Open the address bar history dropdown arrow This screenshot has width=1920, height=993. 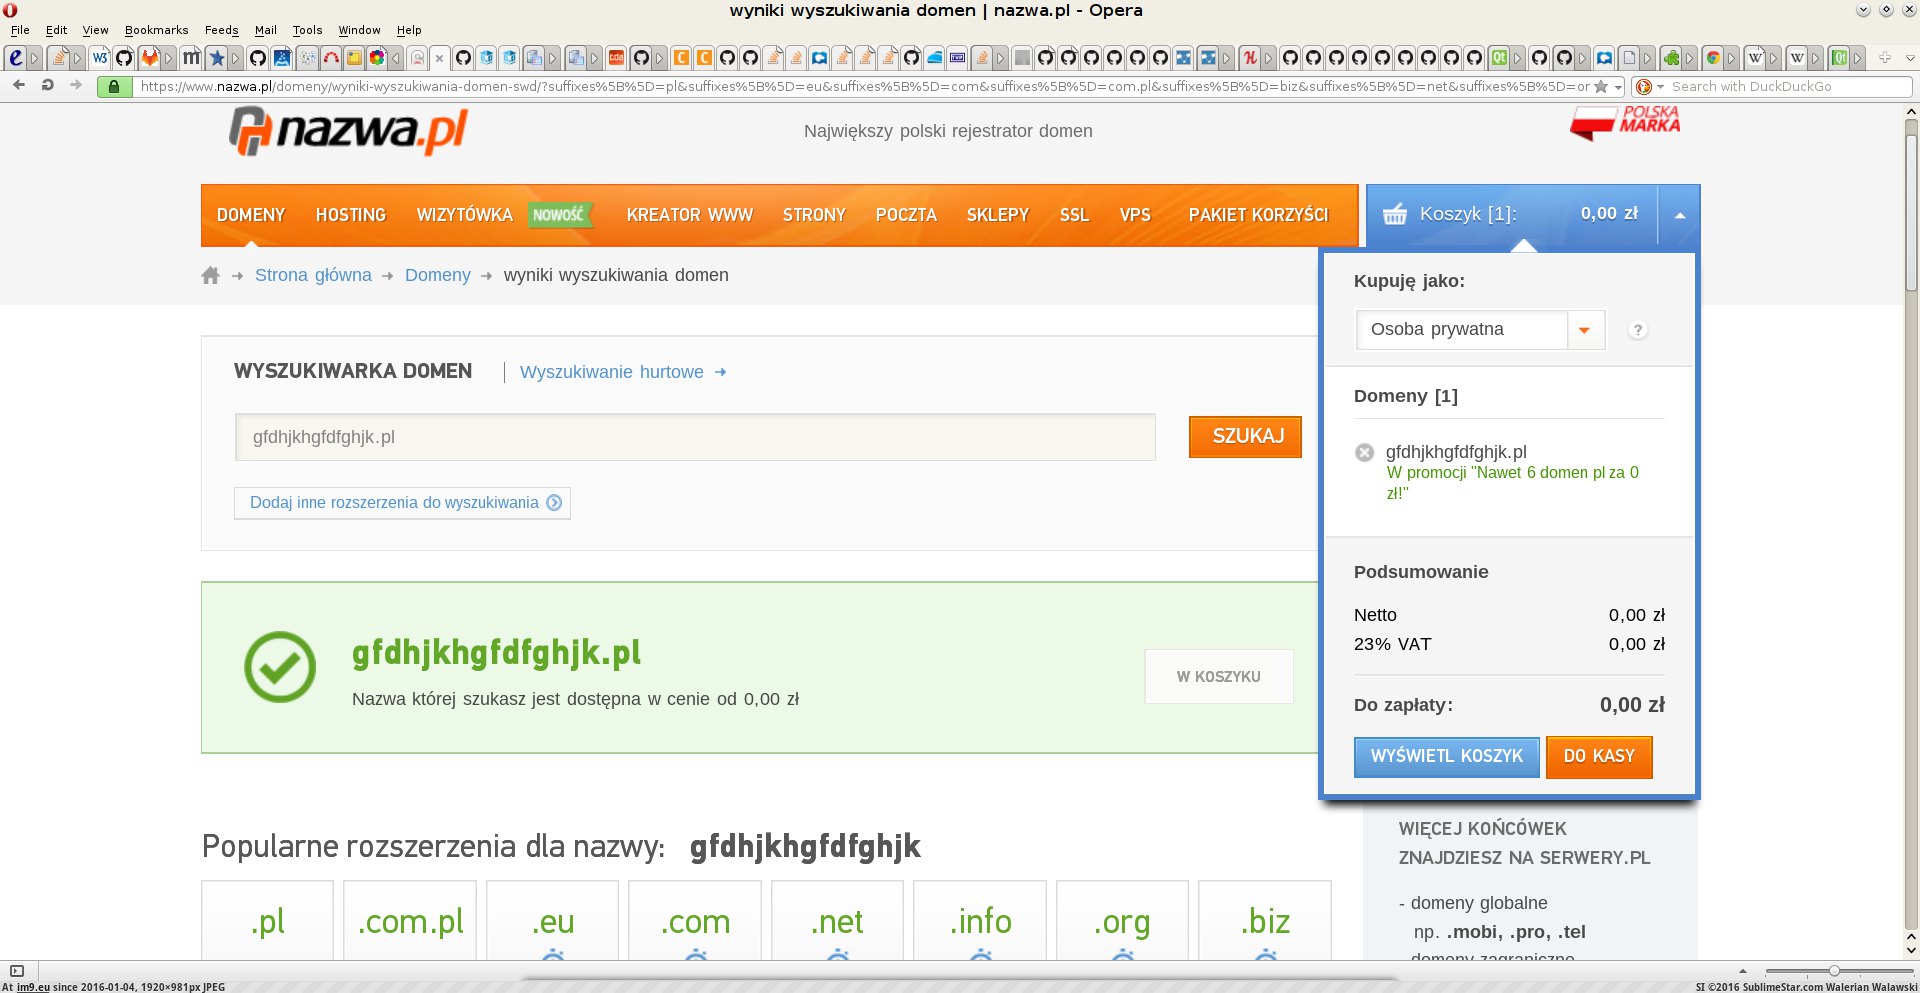[1618, 87]
